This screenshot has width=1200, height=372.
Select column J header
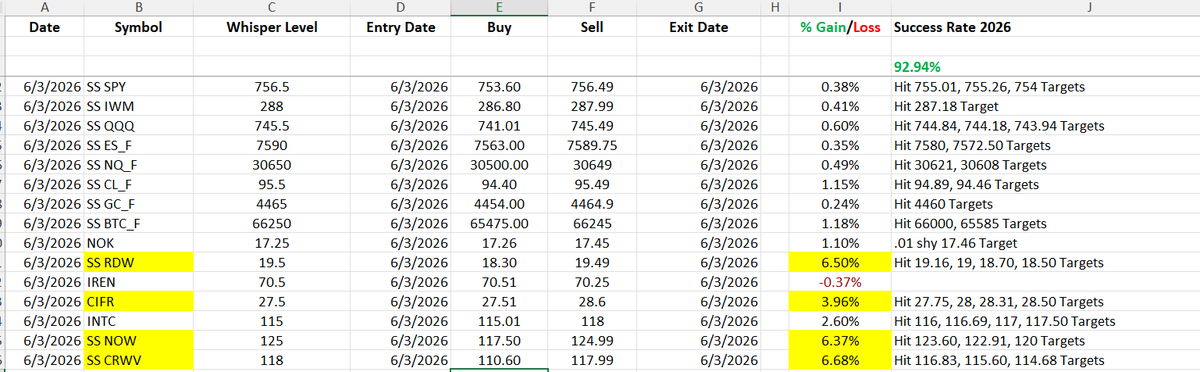point(1044,7)
